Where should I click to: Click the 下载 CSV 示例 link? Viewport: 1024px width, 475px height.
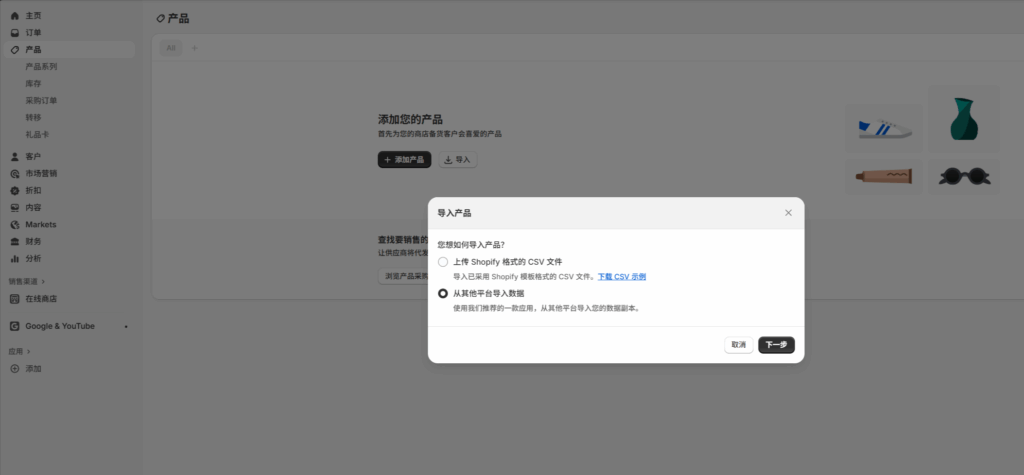[x=621, y=276]
